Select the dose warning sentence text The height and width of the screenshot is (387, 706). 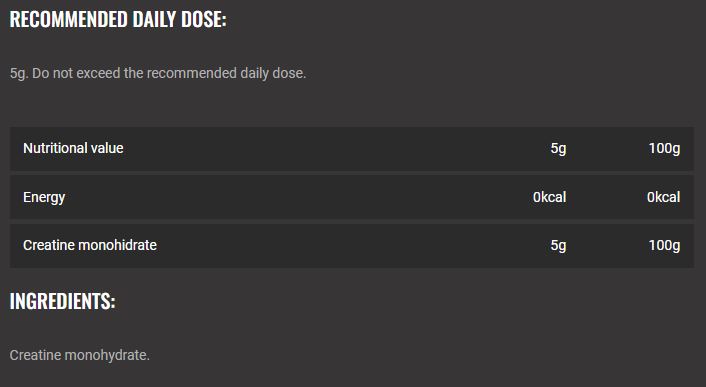(x=158, y=73)
